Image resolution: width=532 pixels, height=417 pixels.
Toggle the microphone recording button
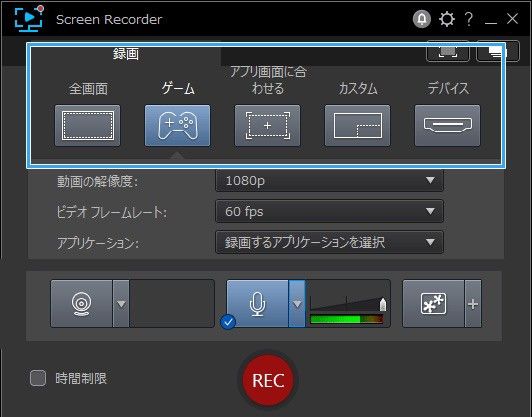[x=258, y=304]
